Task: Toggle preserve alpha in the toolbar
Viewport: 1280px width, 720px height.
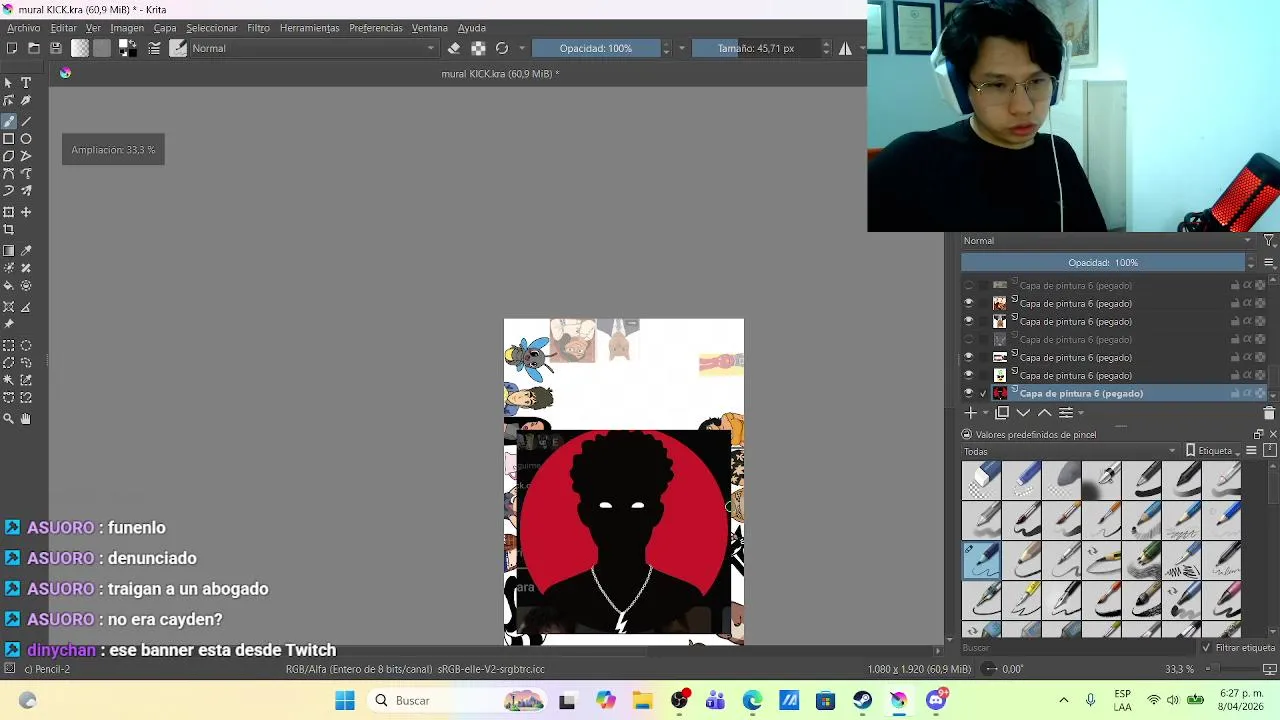Action: click(478, 48)
